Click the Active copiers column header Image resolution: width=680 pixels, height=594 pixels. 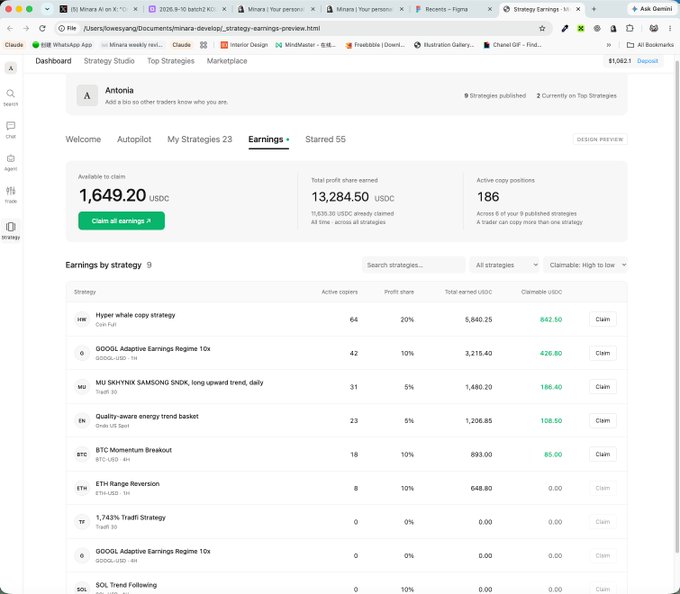point(340,292)
